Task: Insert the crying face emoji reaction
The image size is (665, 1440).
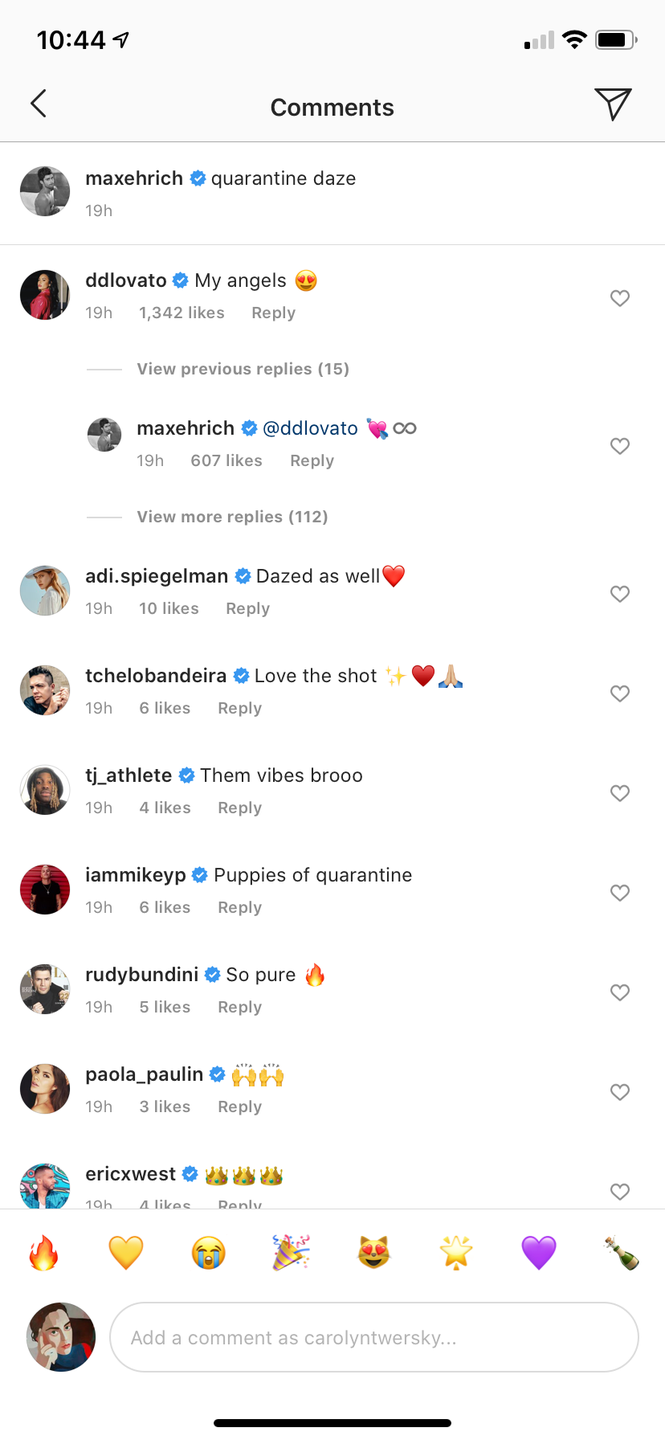Action: pos(209,1252)
